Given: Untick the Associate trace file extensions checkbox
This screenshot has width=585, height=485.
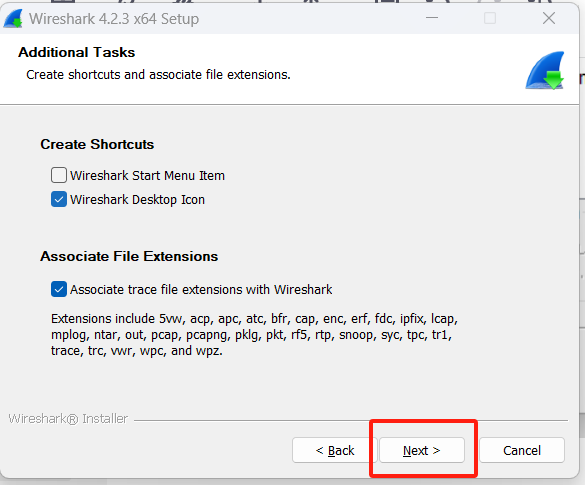Looking at the screenshot, I should 59,289.
